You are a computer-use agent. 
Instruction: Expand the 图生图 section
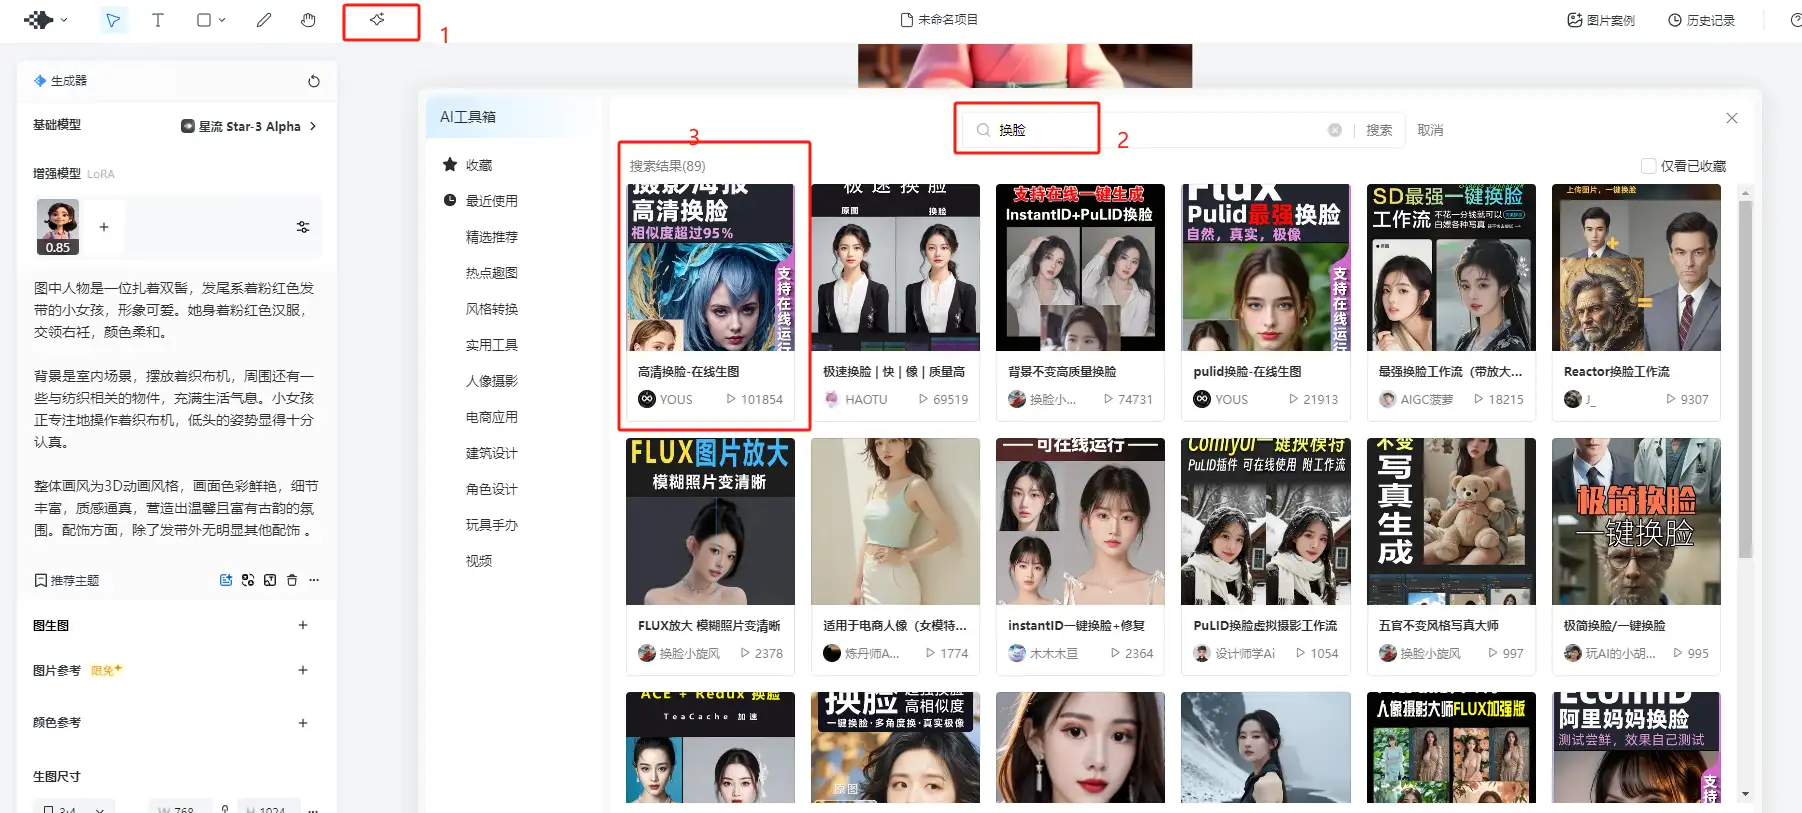coord(303,625)
